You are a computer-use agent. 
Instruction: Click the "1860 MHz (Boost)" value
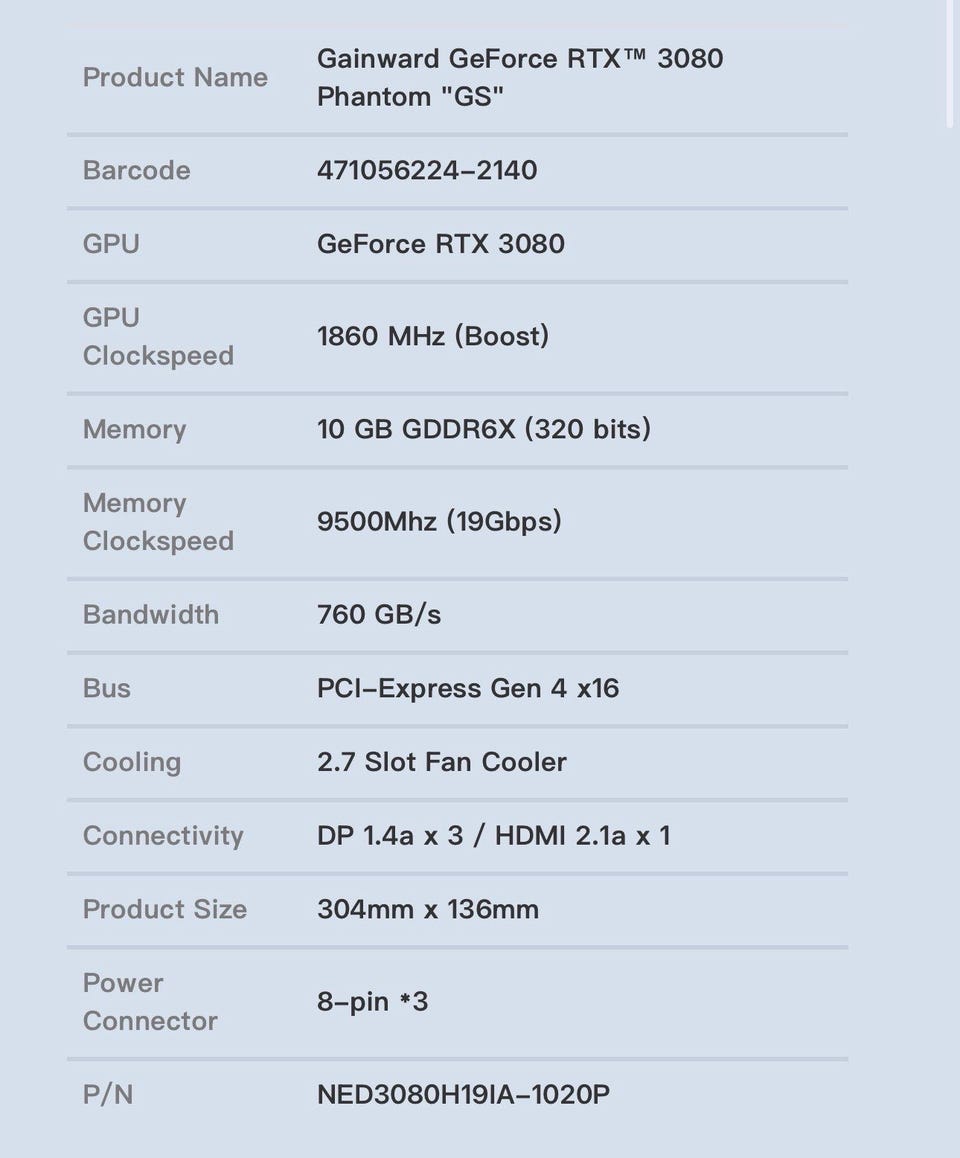coord(433,336)
